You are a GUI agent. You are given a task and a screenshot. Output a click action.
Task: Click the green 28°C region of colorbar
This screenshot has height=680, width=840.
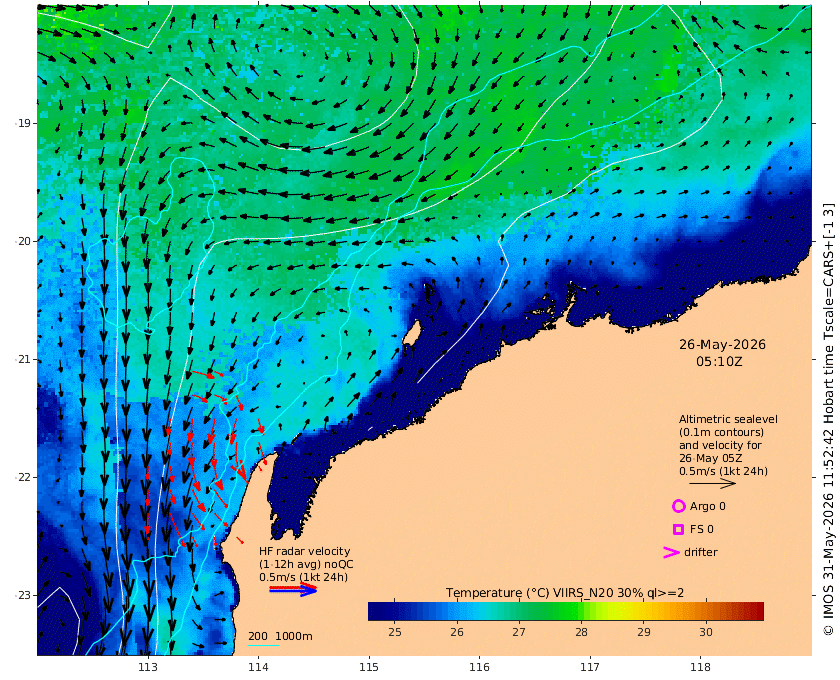point(581,611)
